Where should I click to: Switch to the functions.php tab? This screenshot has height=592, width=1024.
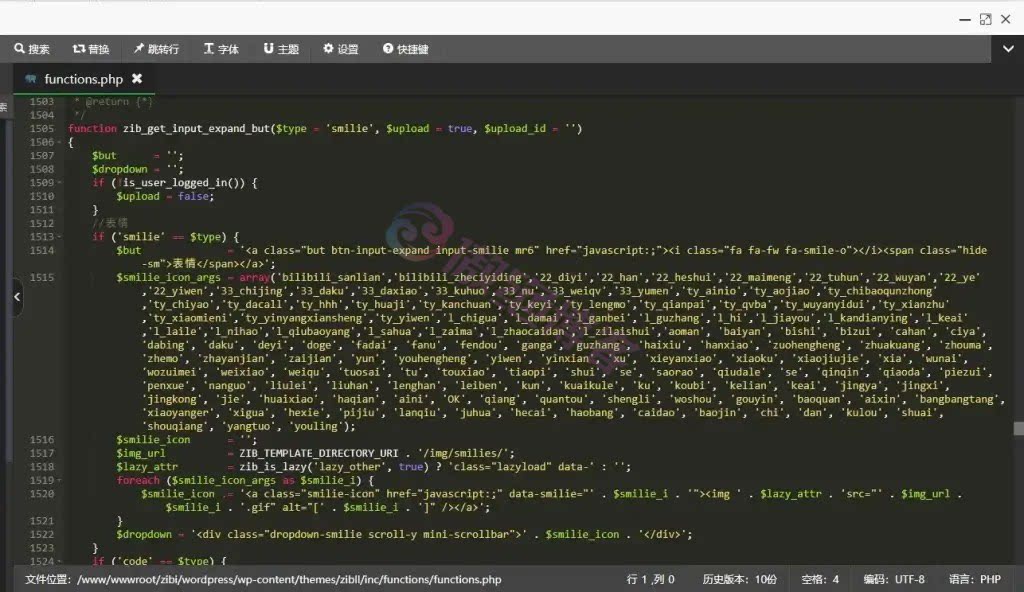83,79
